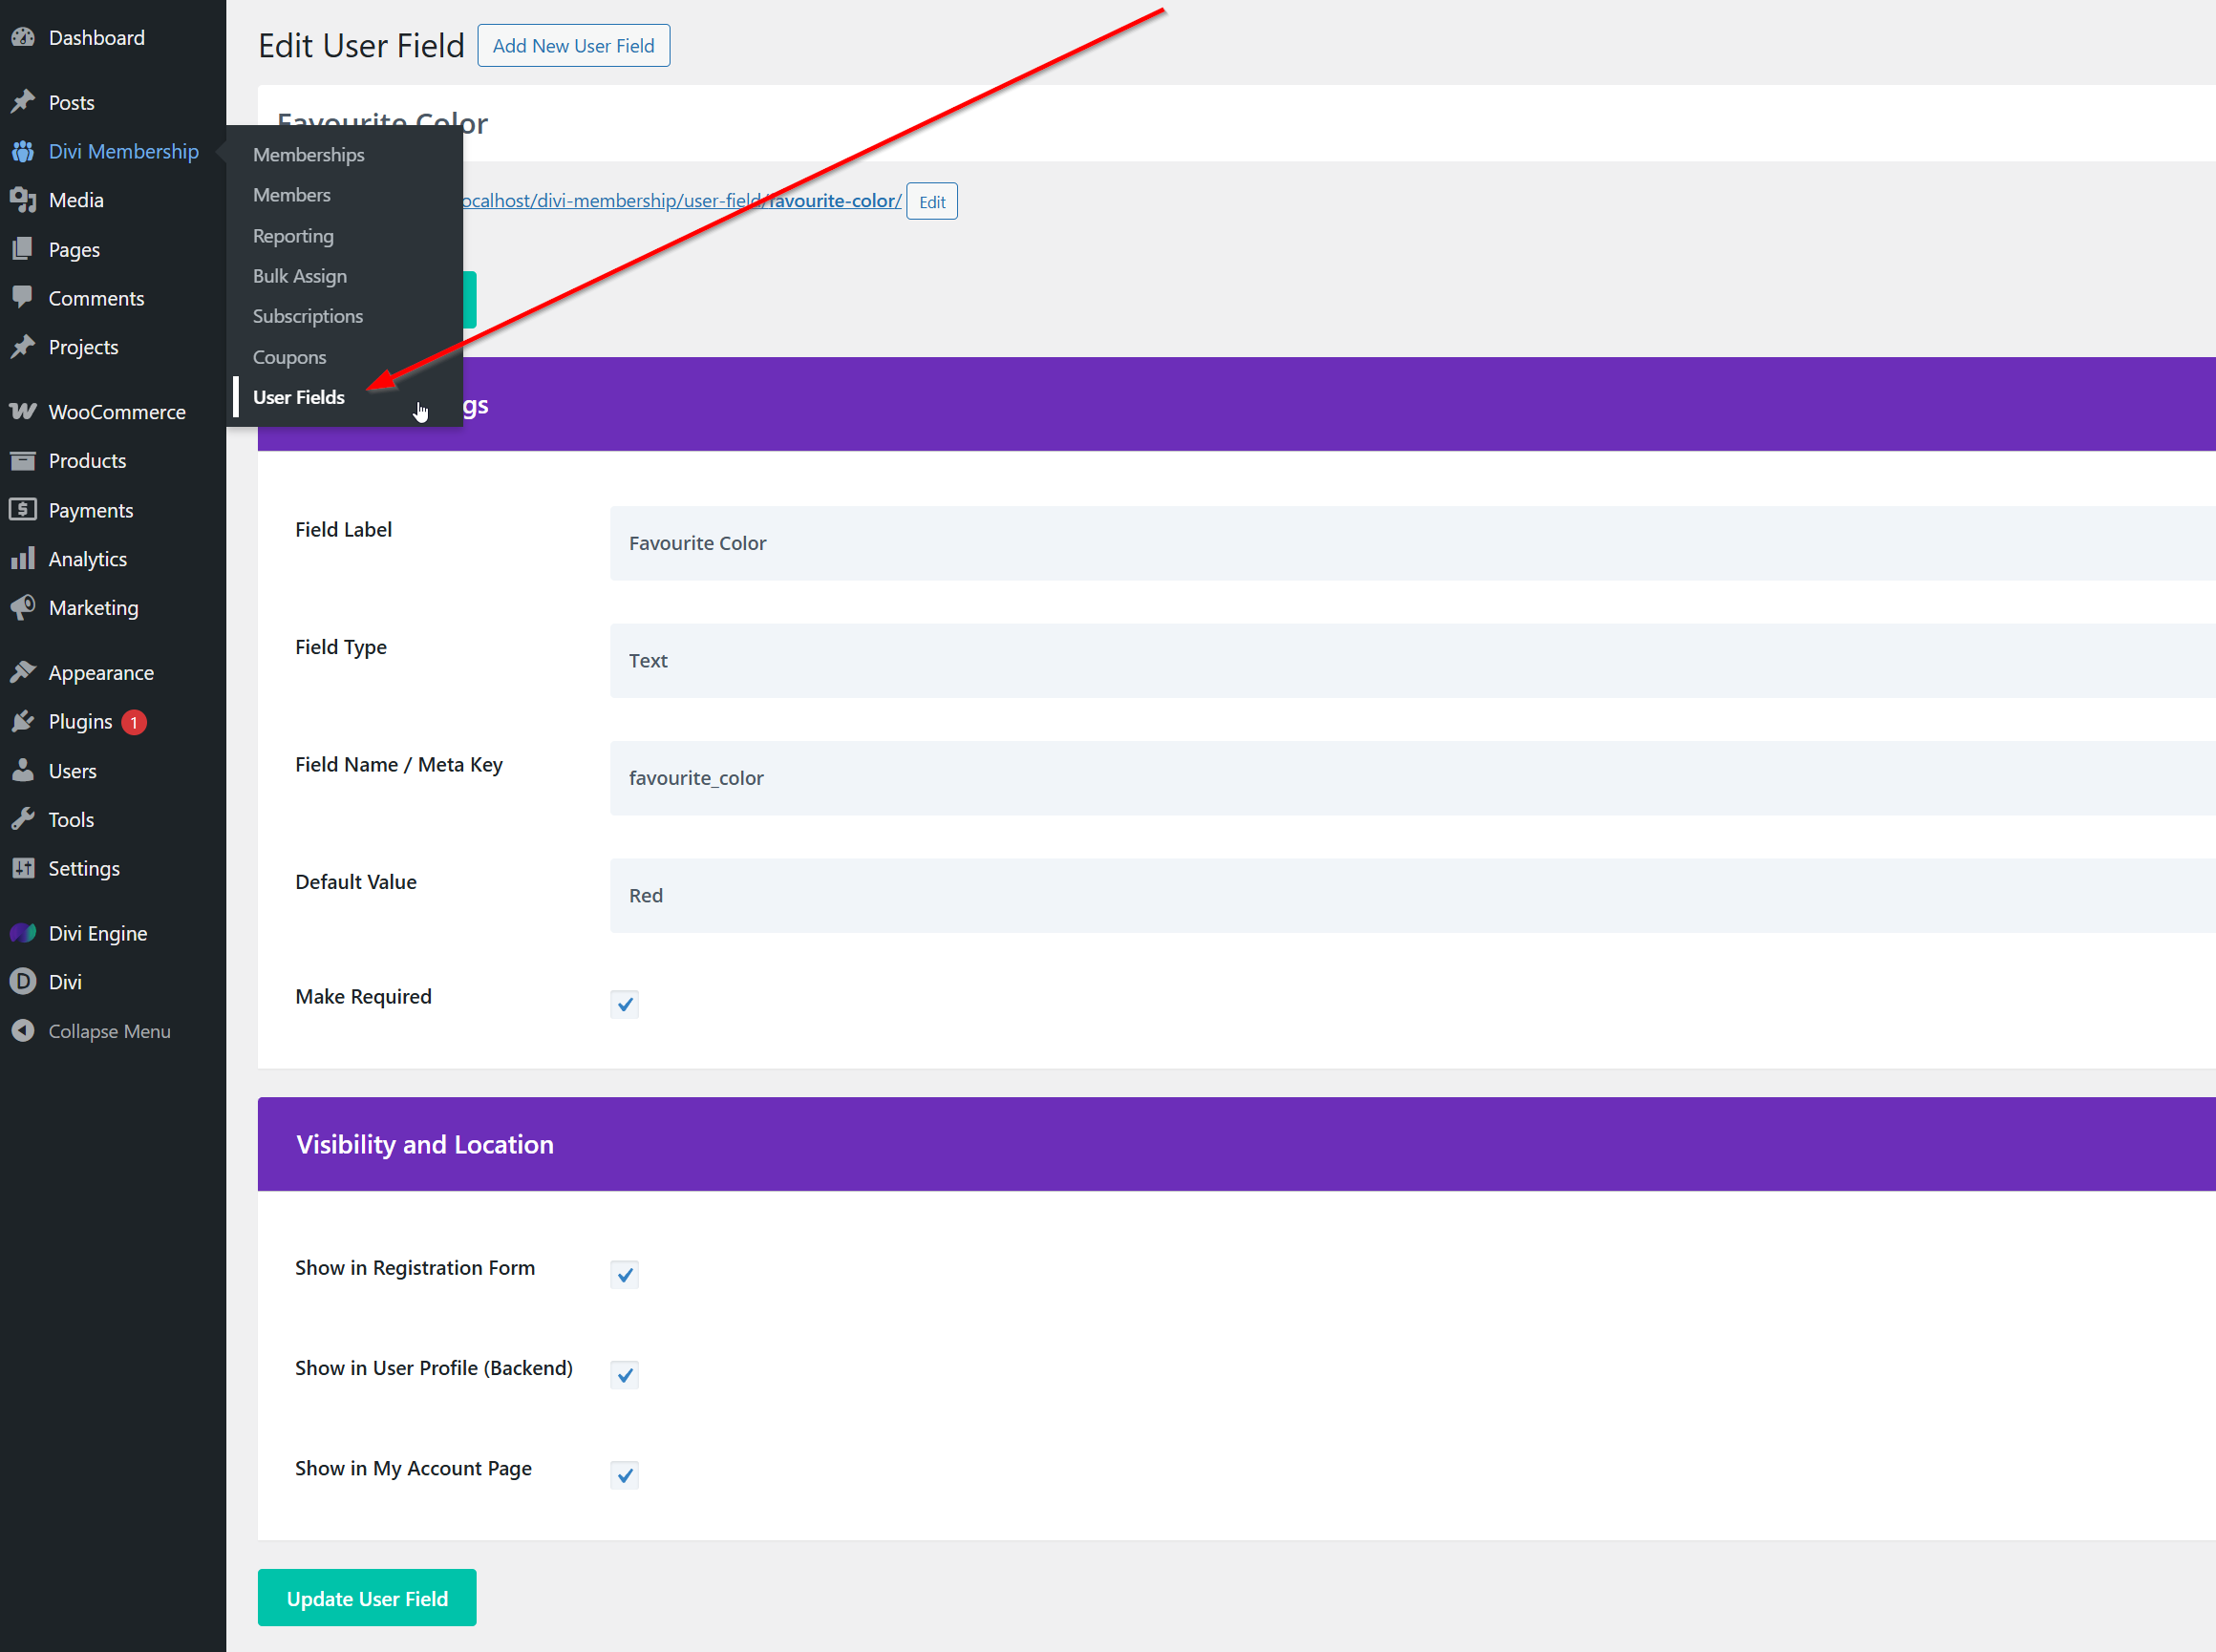Select Bulk Assign from the submenu
Viewport: 2216px width, 1652px height.
(x=299, y=276)
